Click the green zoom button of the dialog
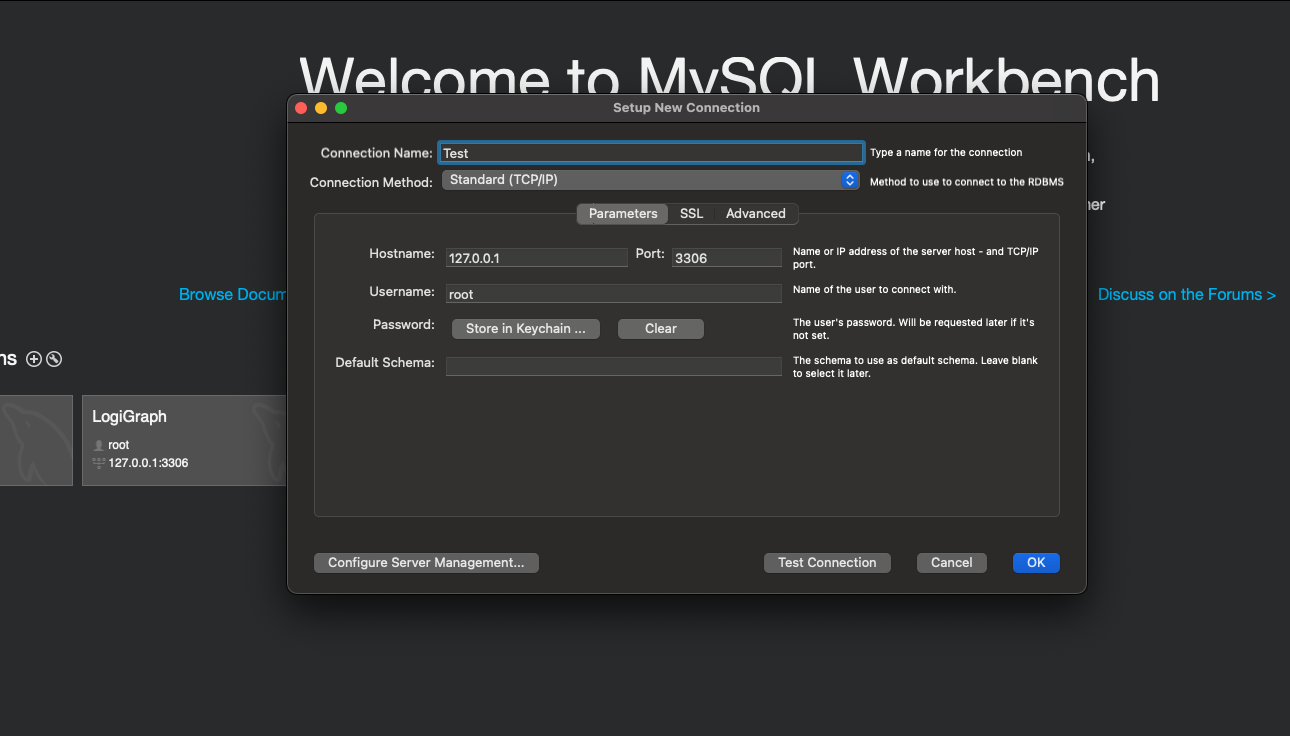The height and width of the screenshot is (736, 1290). [x=341, y=108]
